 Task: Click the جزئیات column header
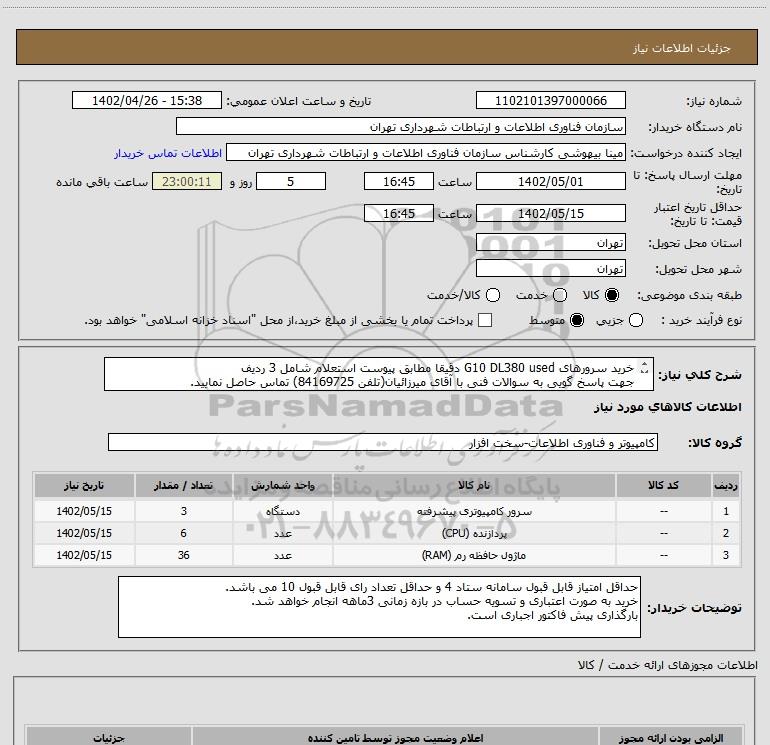tap(109, 738)
